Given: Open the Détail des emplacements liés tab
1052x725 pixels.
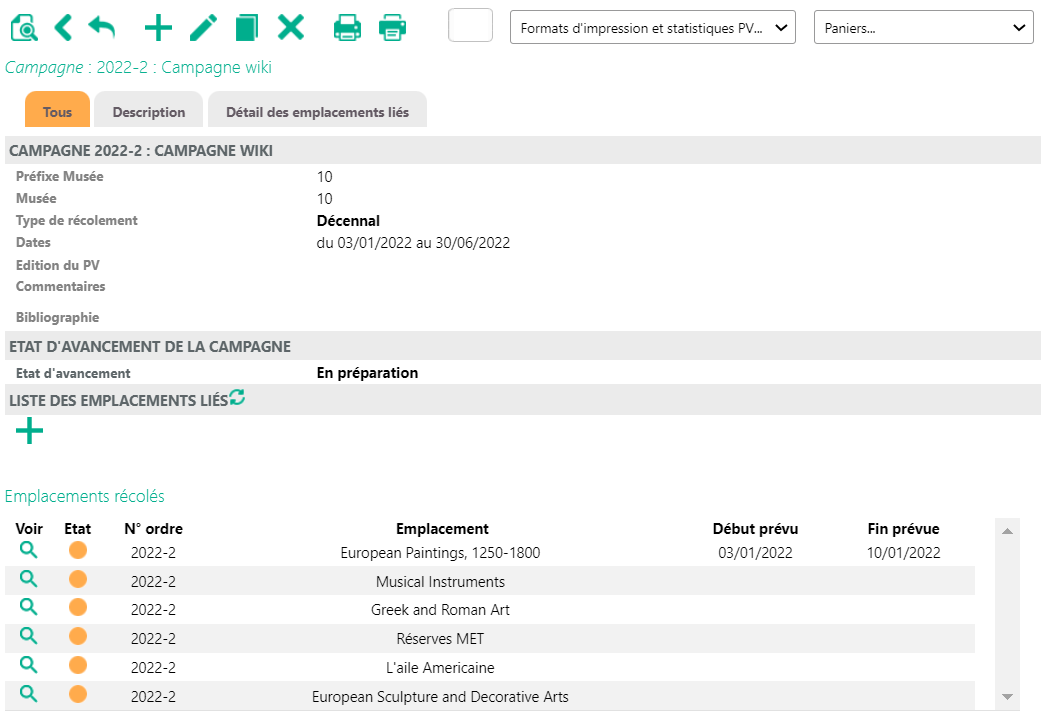Looking at the screenshot, I should point(317,112).
